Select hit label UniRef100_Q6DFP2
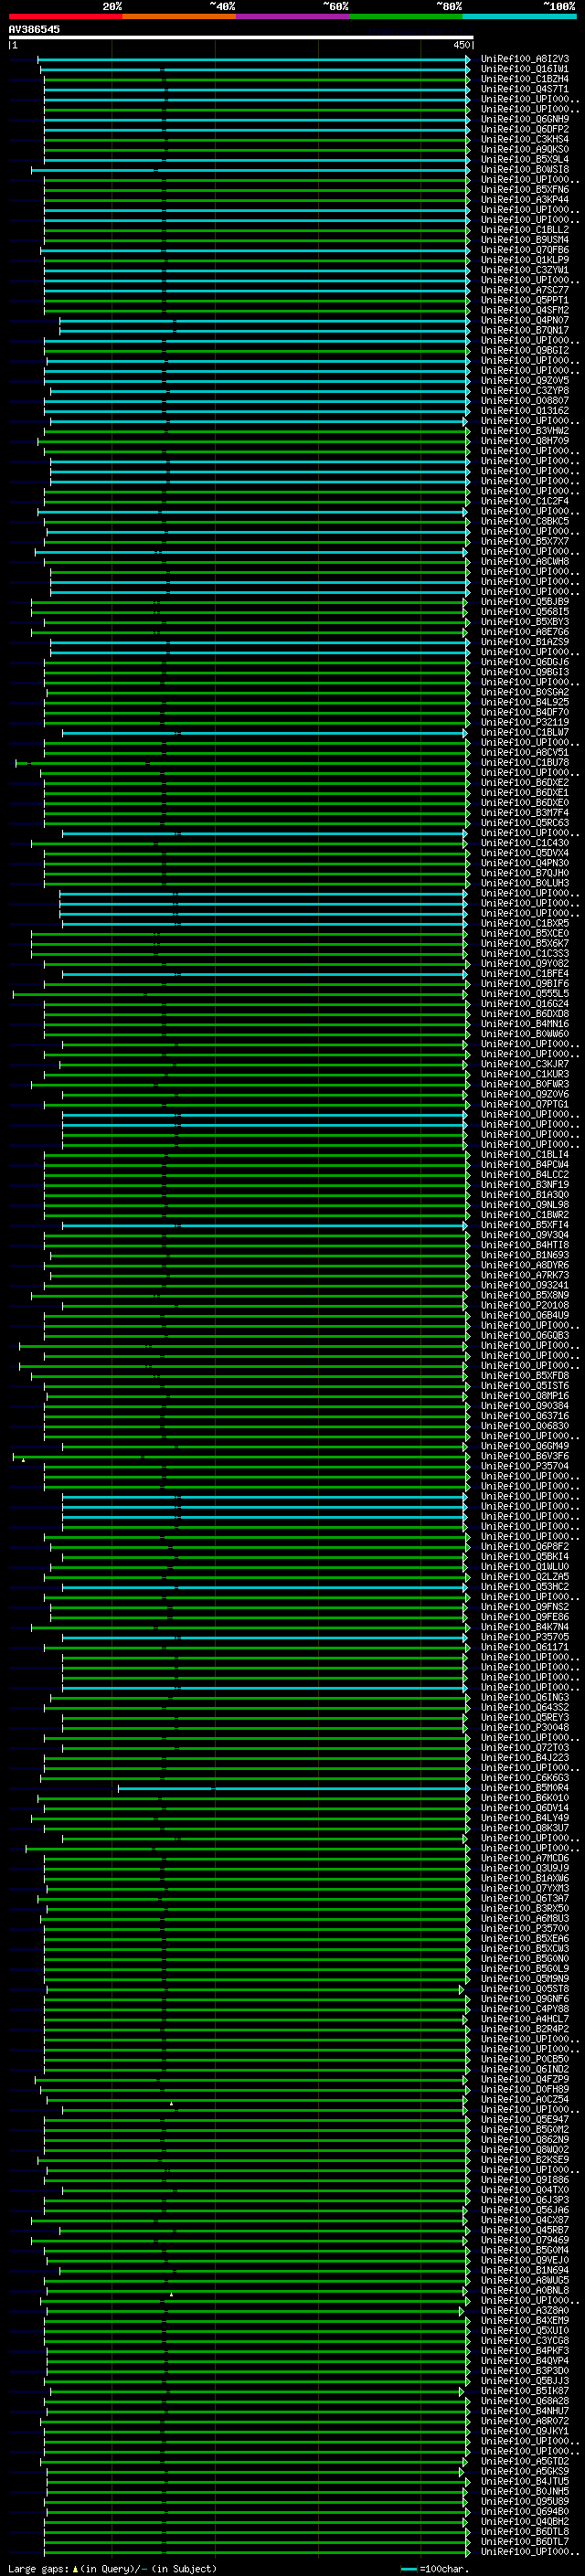585x2576 pixels. (525, 129)
